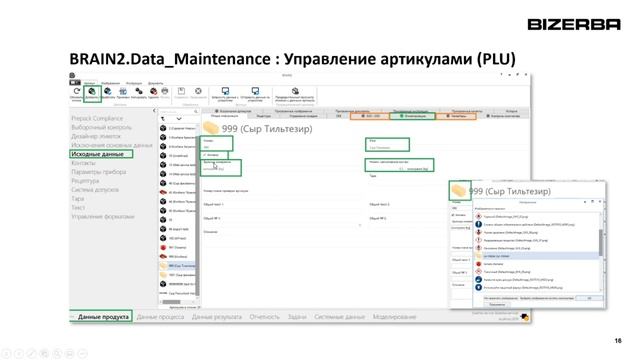640x360 pixels.
Task: Click the cancel cross-circle icon in ribbon
Action: (x=198, y=91)
